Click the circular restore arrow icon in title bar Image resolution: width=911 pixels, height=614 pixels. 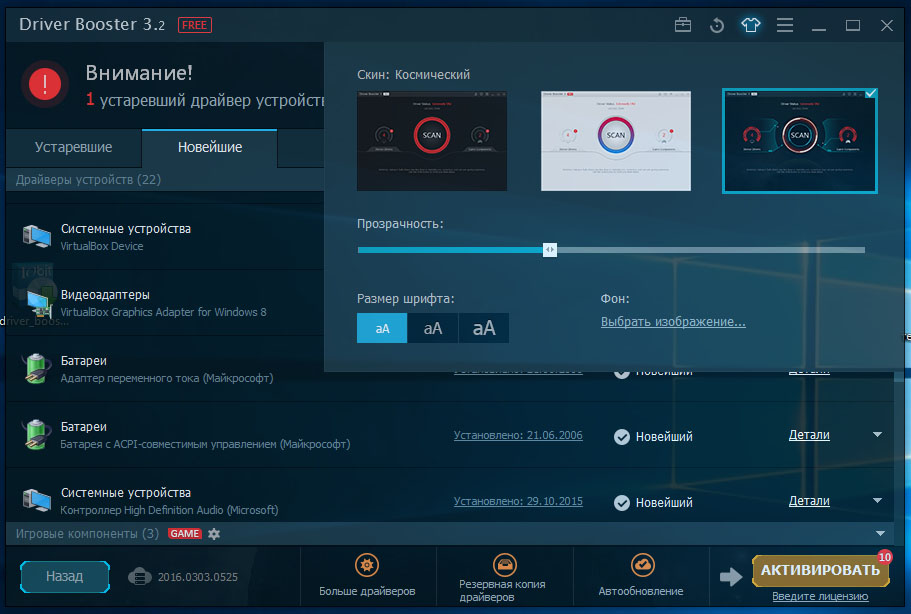pos(717,25)
